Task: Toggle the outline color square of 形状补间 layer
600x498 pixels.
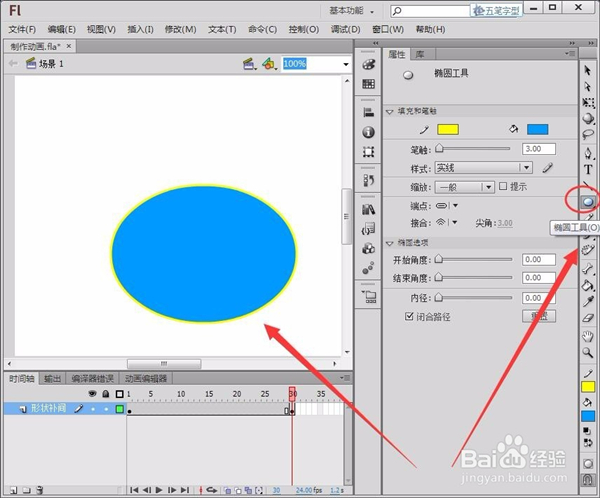Action: click(120, 409)
